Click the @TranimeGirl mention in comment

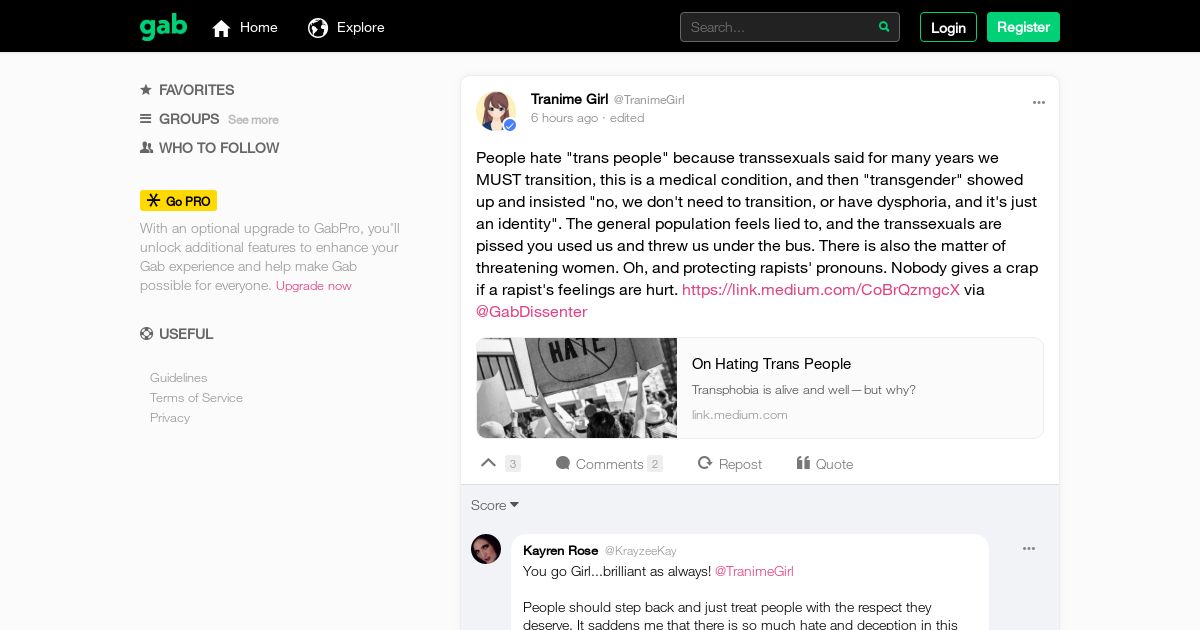coord(754,571)
